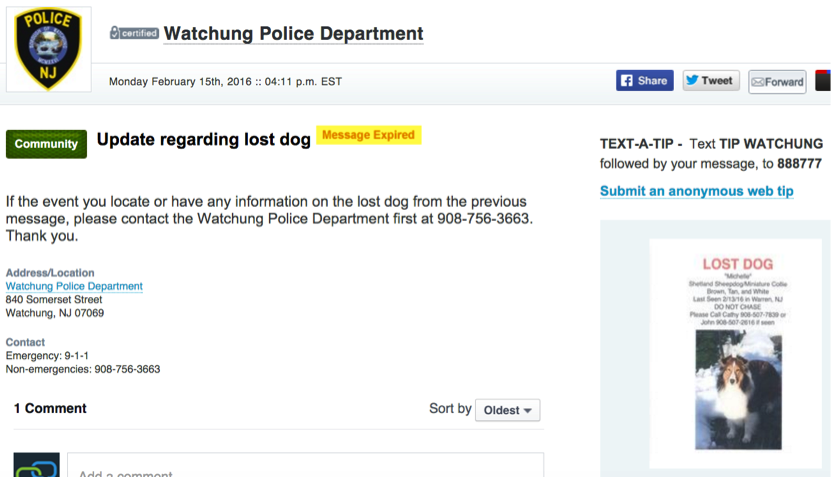The image size is (831, 478).
Task: Click the dark button next to Forward
Action: tap(823, 81)
